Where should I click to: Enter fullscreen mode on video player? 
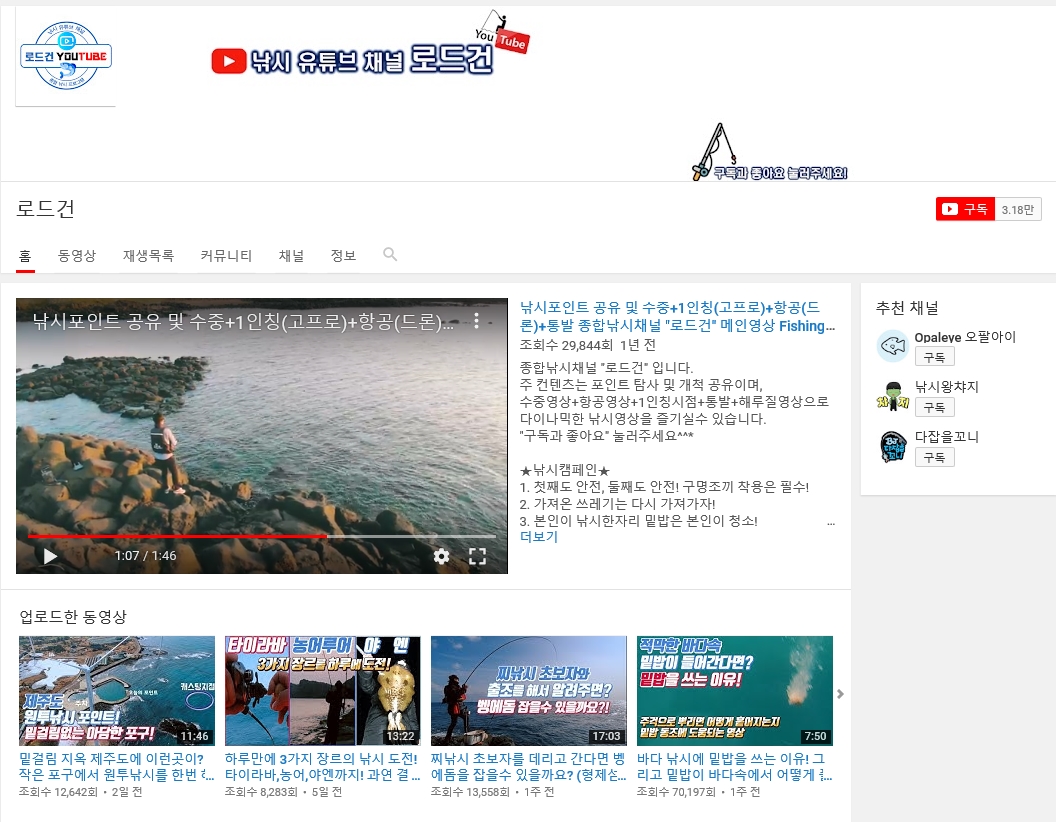pyautogui.click(x=478, y=557)
